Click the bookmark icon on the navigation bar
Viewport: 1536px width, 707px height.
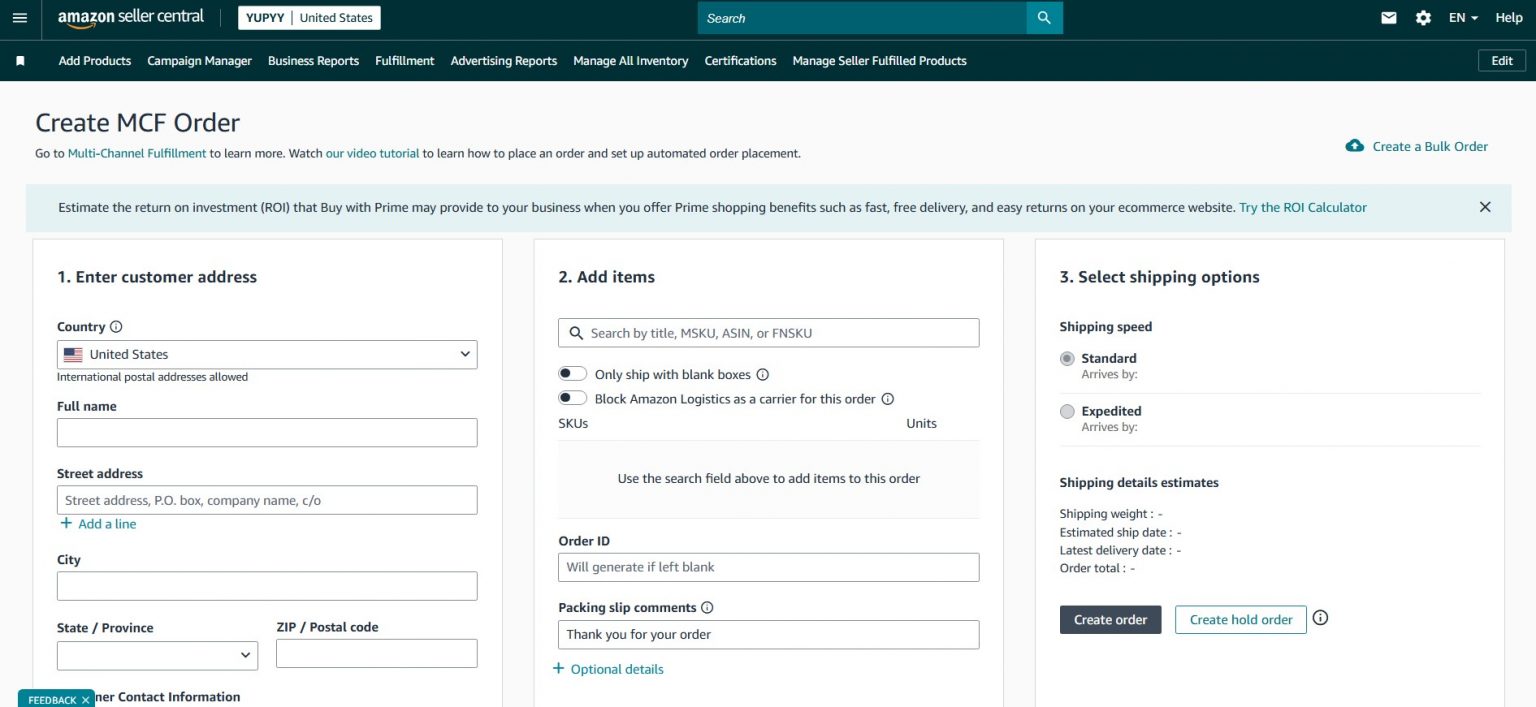point(19,61)
